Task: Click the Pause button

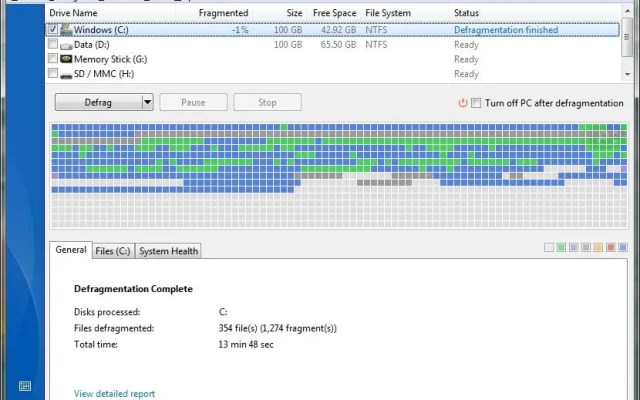Action: point(193,102)
